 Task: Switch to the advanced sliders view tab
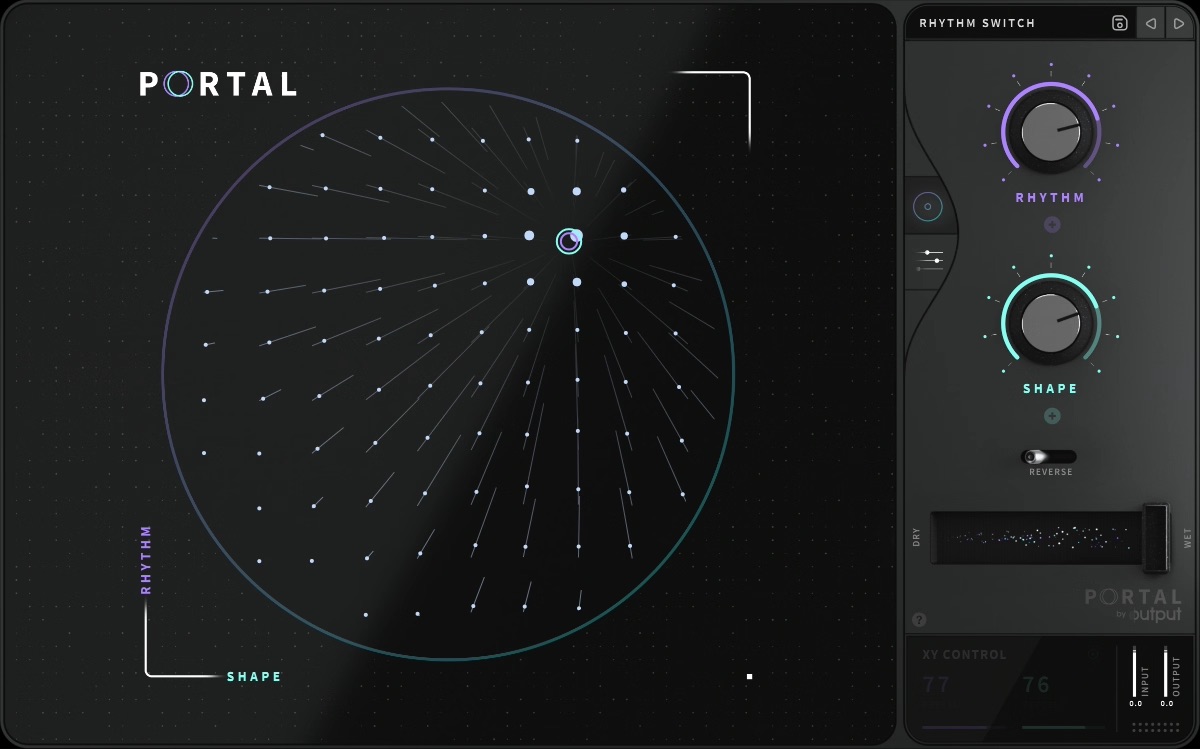click(x=932, y=261)
